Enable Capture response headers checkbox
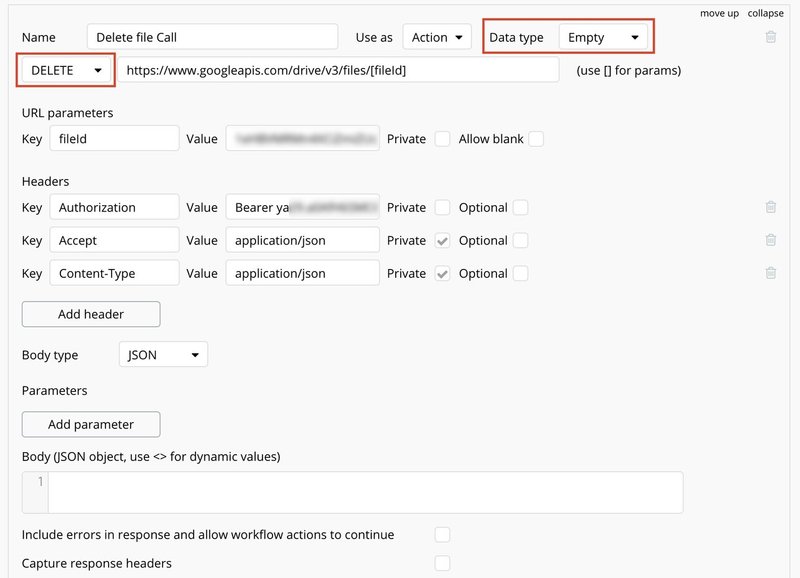800x578 pixels. (x=442, y=563)
